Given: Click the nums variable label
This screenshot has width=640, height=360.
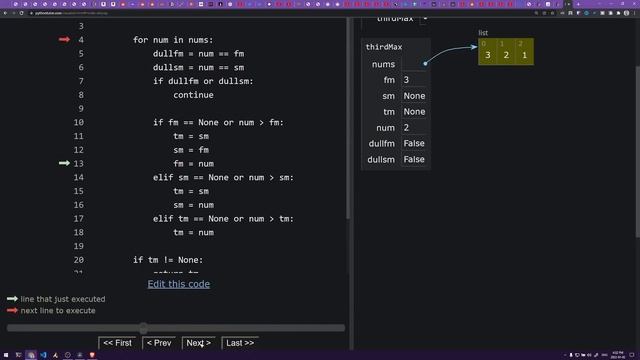Looking at the screenshot, I should click(383, 64).
